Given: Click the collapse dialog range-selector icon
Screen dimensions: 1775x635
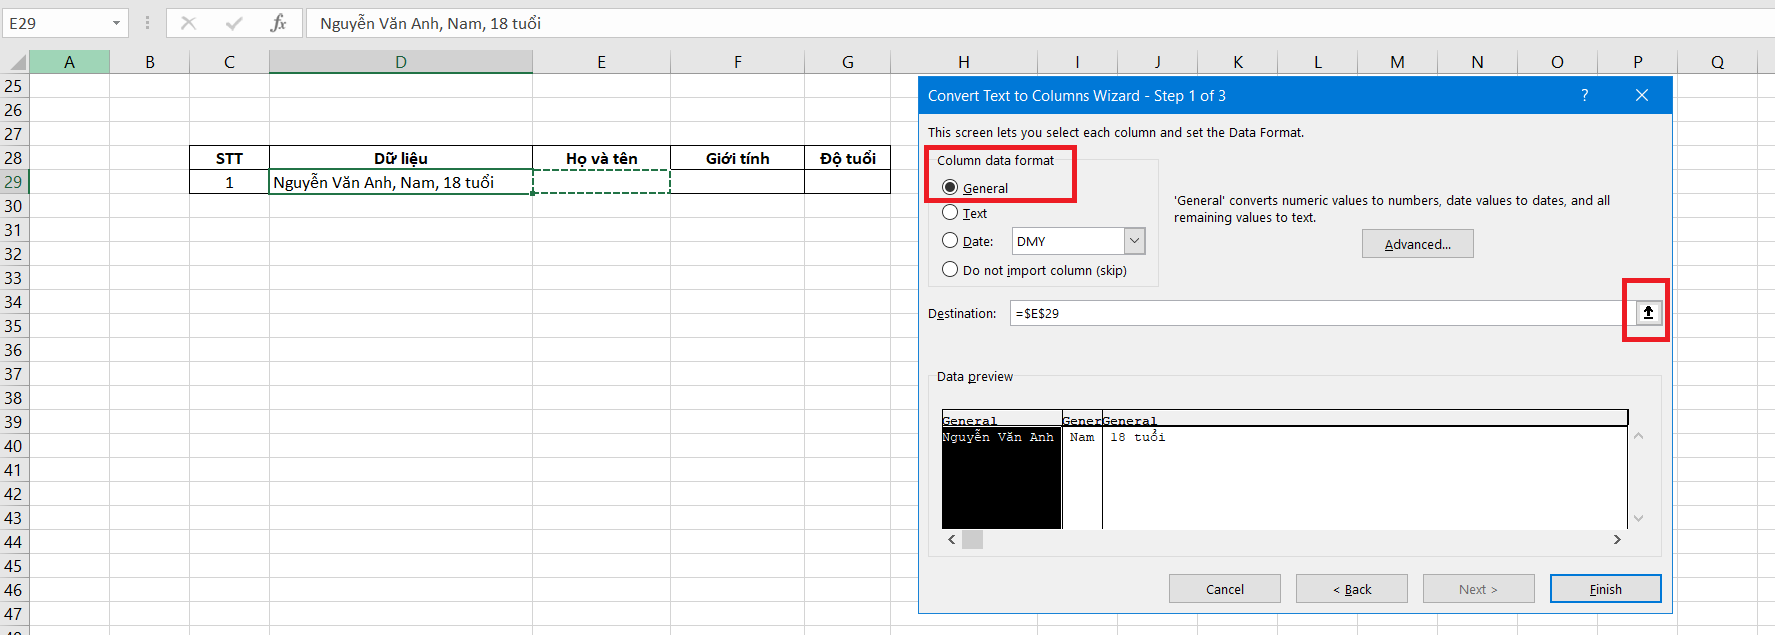Looking at the screenshot, I should pos(1648,313).
